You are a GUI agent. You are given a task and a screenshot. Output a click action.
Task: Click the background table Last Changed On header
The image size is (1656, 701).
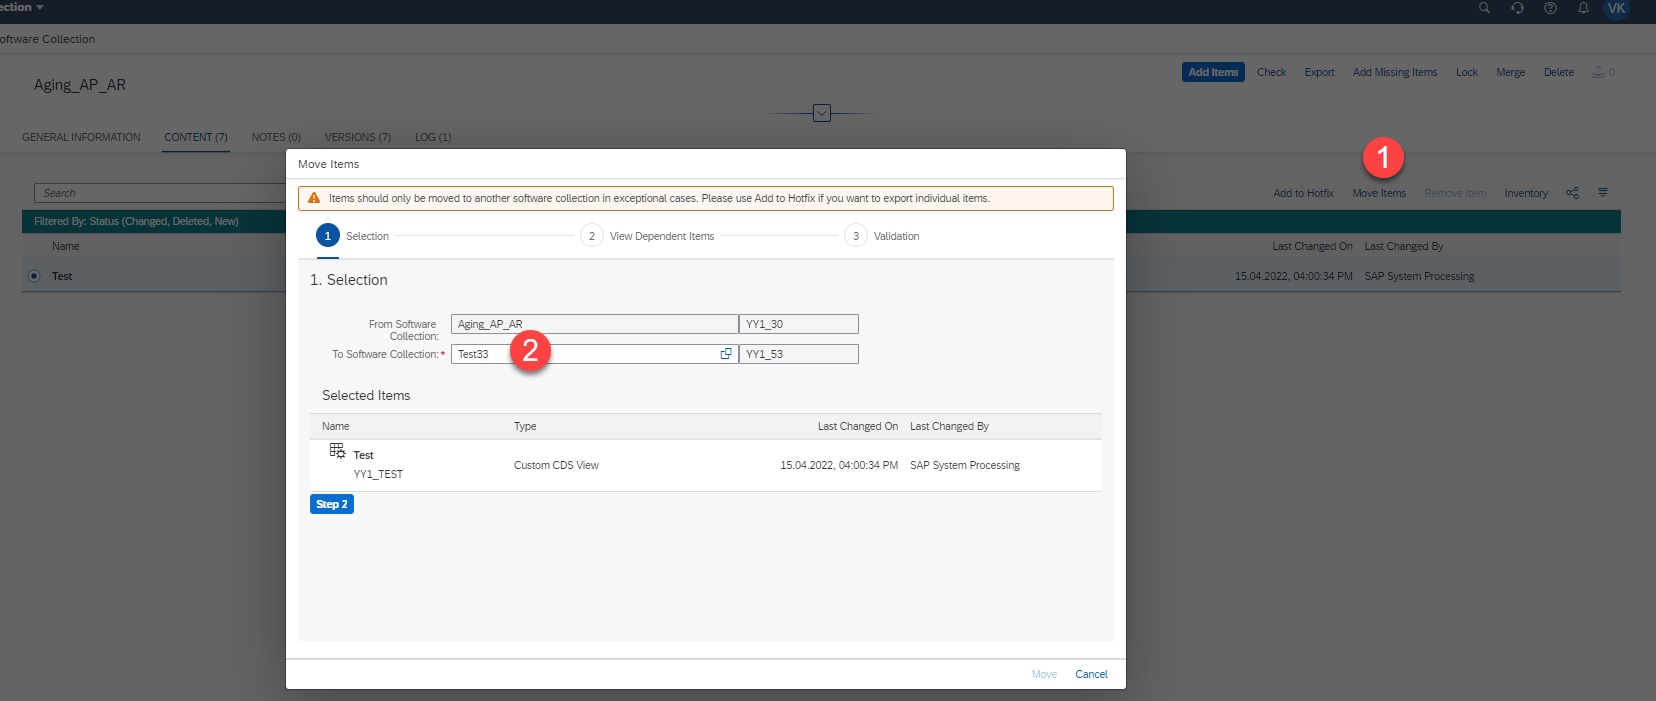(1312, 246)
